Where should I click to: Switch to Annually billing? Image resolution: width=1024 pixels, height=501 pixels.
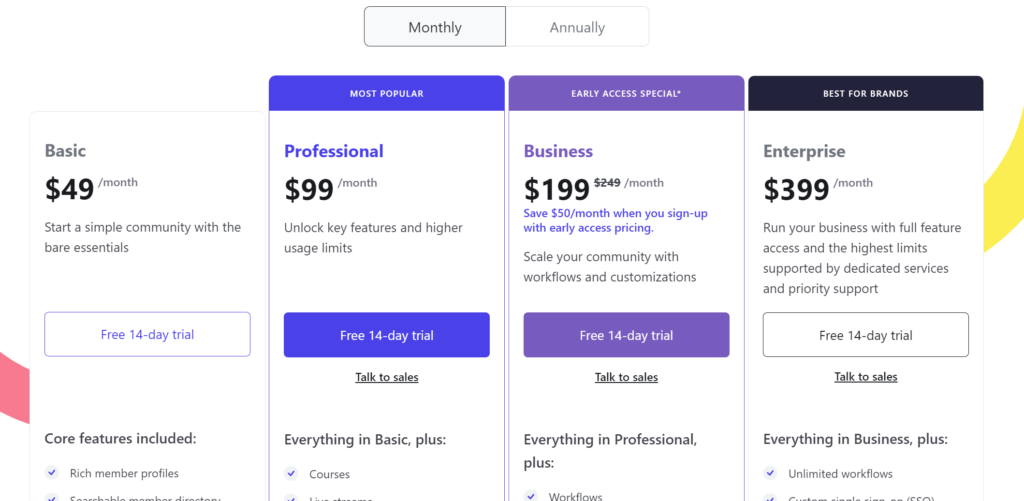point(577,27)
